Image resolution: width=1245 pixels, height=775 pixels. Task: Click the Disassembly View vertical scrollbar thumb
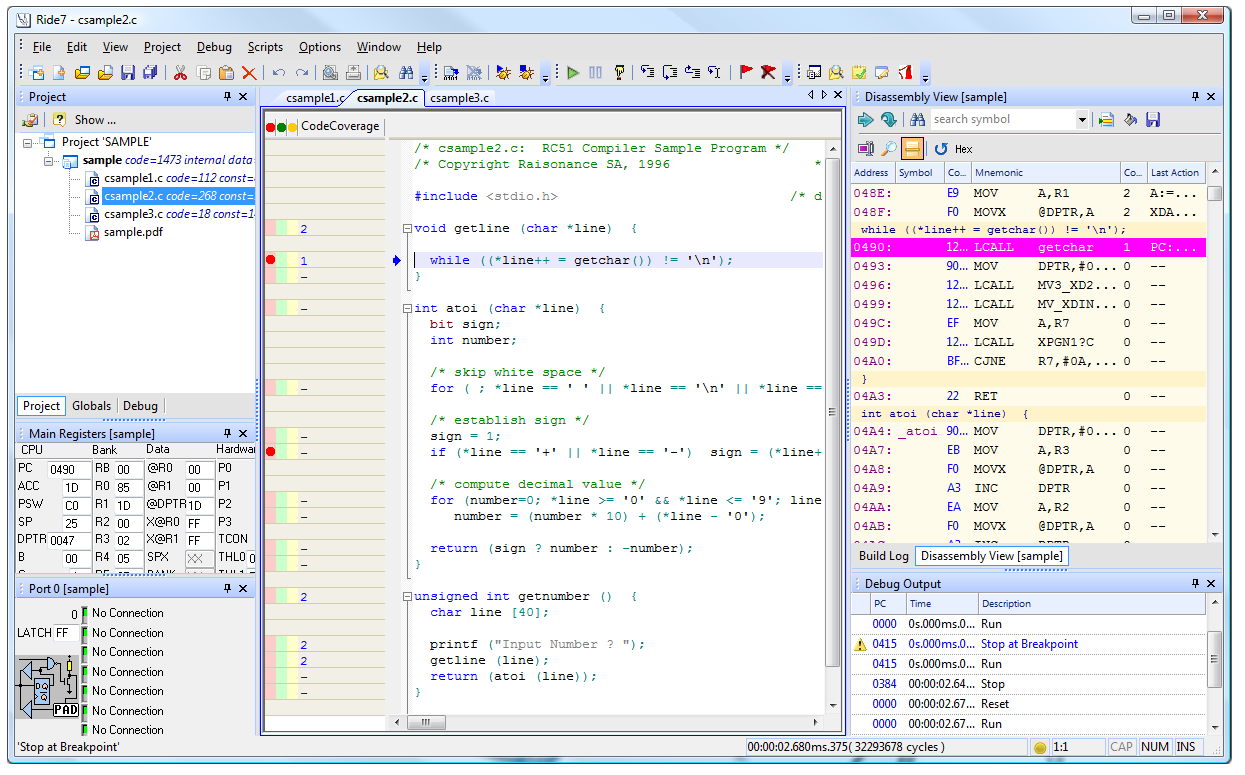(1214, 195)
